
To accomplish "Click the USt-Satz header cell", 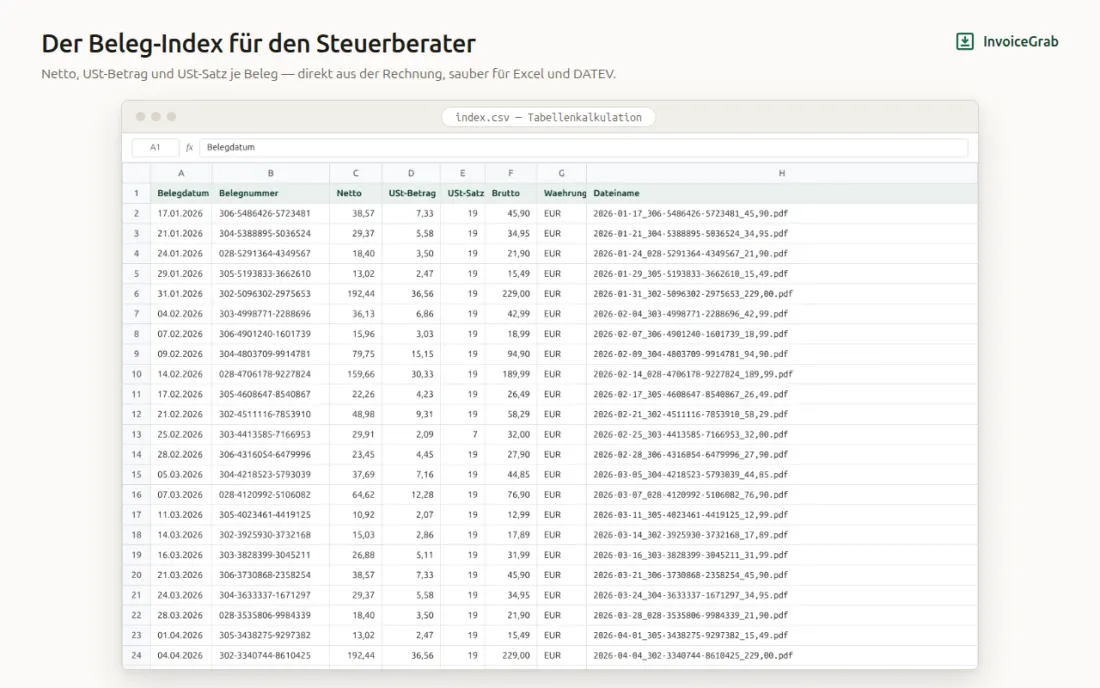I will point(462,193).
